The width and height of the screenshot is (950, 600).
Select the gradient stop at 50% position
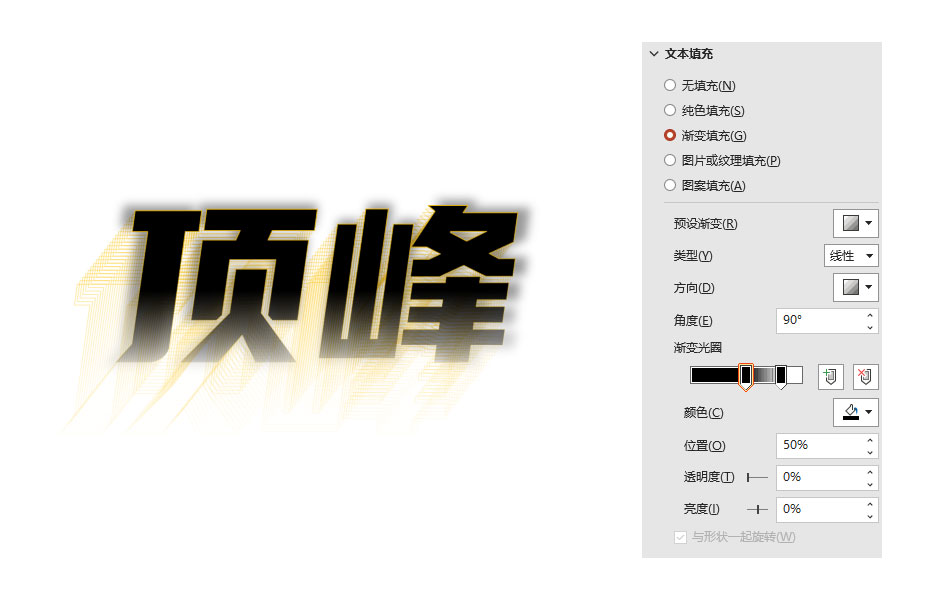point(745,375)
